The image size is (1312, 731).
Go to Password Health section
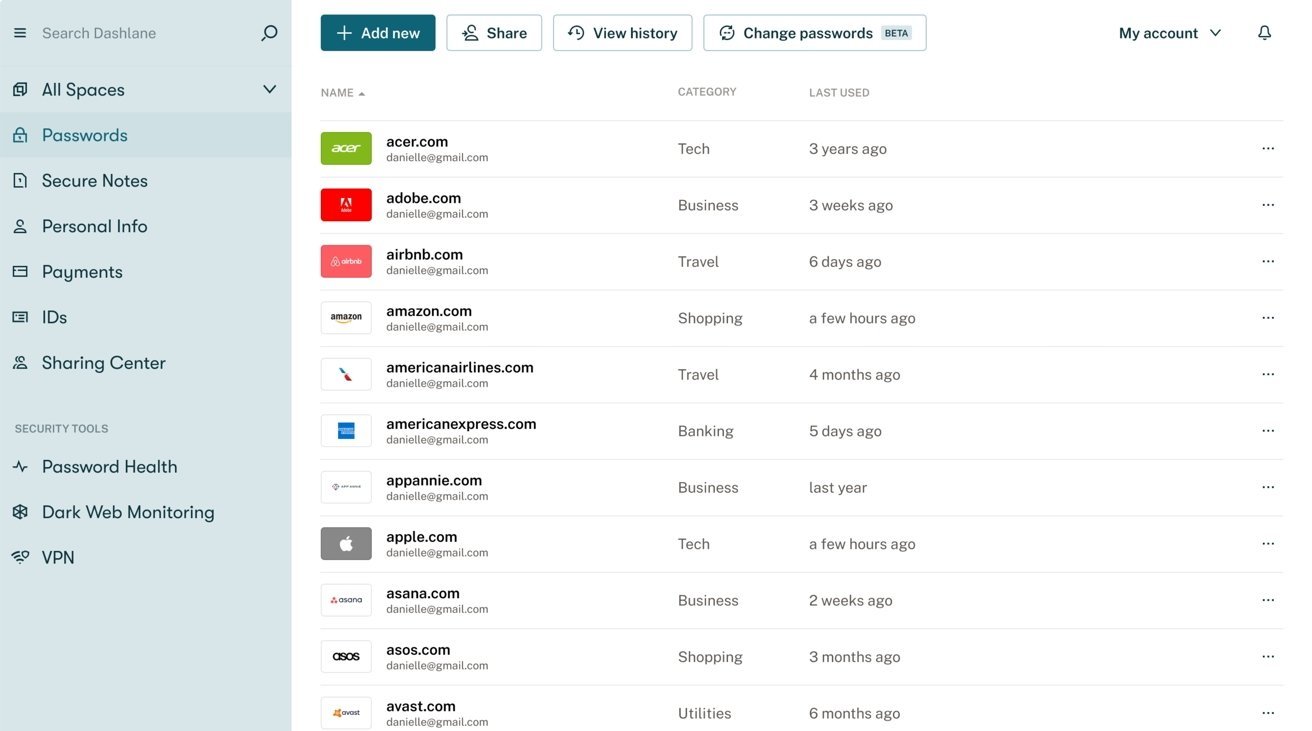[x=109, y=467]
